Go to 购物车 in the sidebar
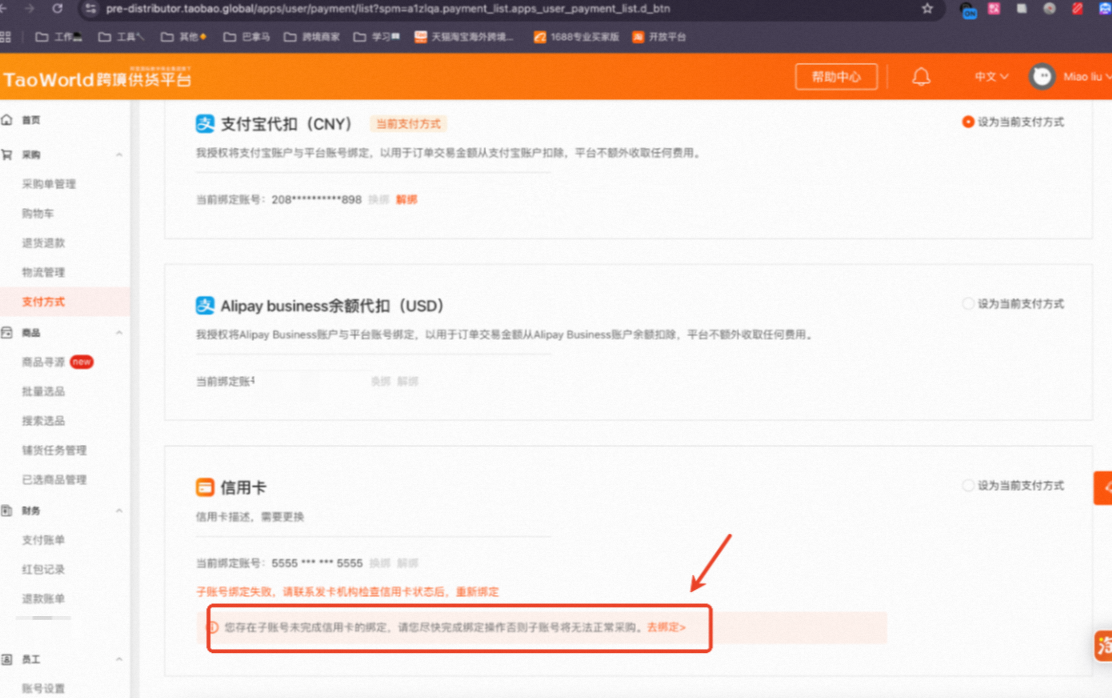The width and height of the screenshot is (1112, 698). (38, 214)
